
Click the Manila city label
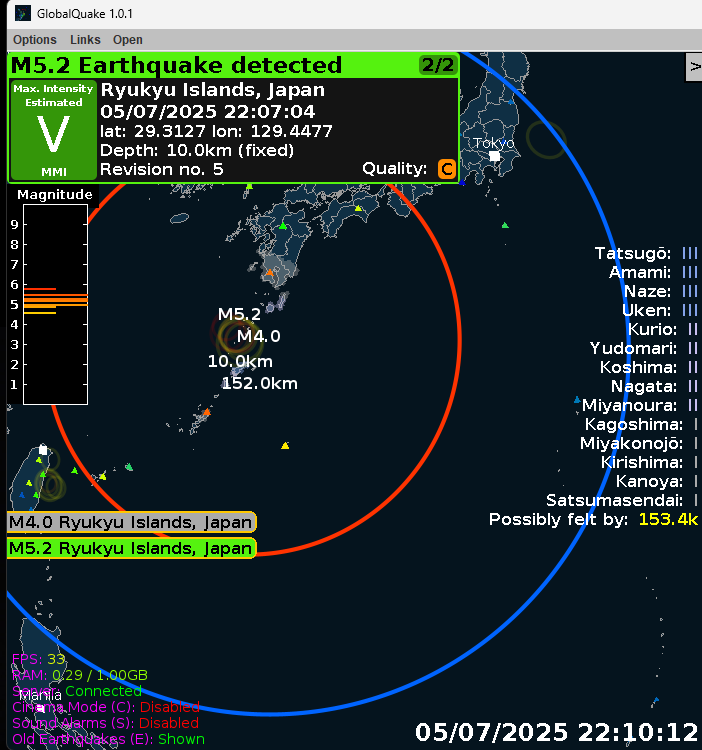40,695
